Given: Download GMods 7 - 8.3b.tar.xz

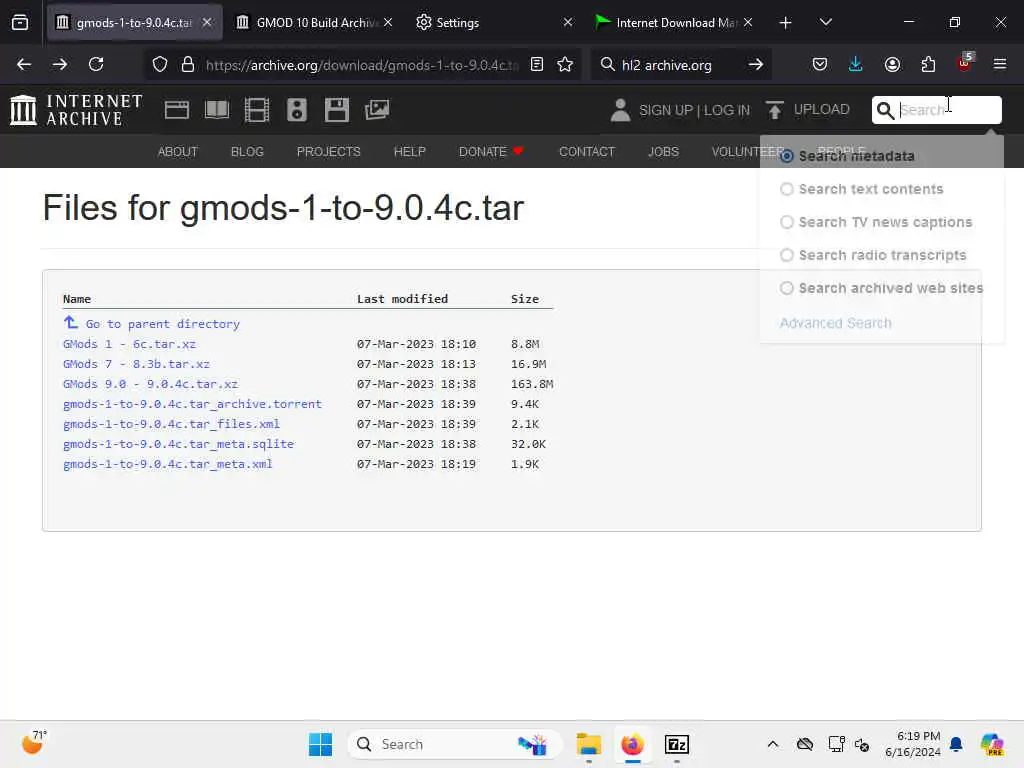Looking at the screenshot, I should coord(136,364).
